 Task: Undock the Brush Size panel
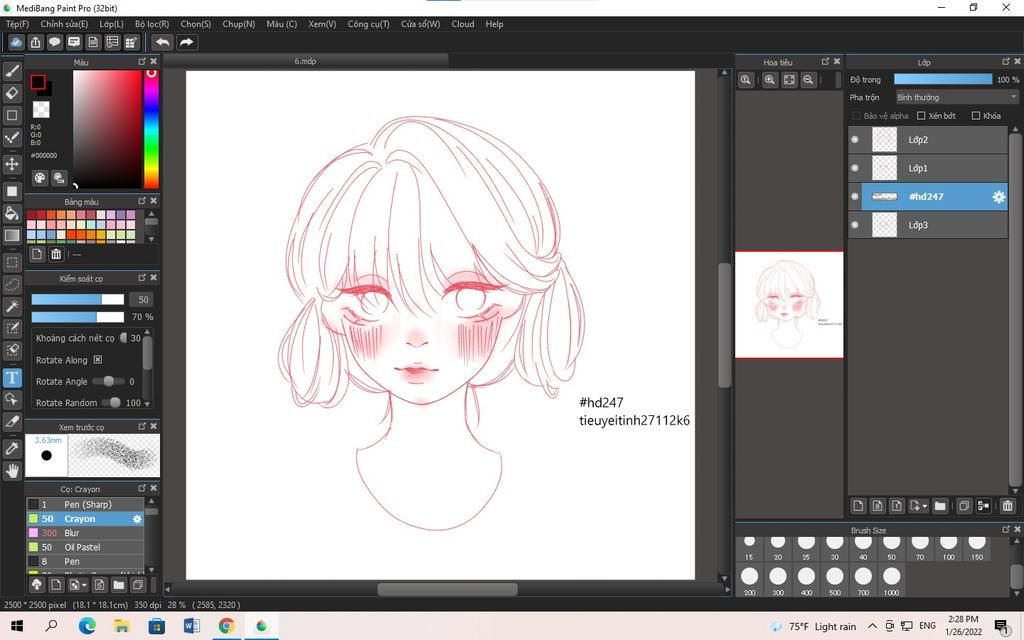click(1006, 530)
